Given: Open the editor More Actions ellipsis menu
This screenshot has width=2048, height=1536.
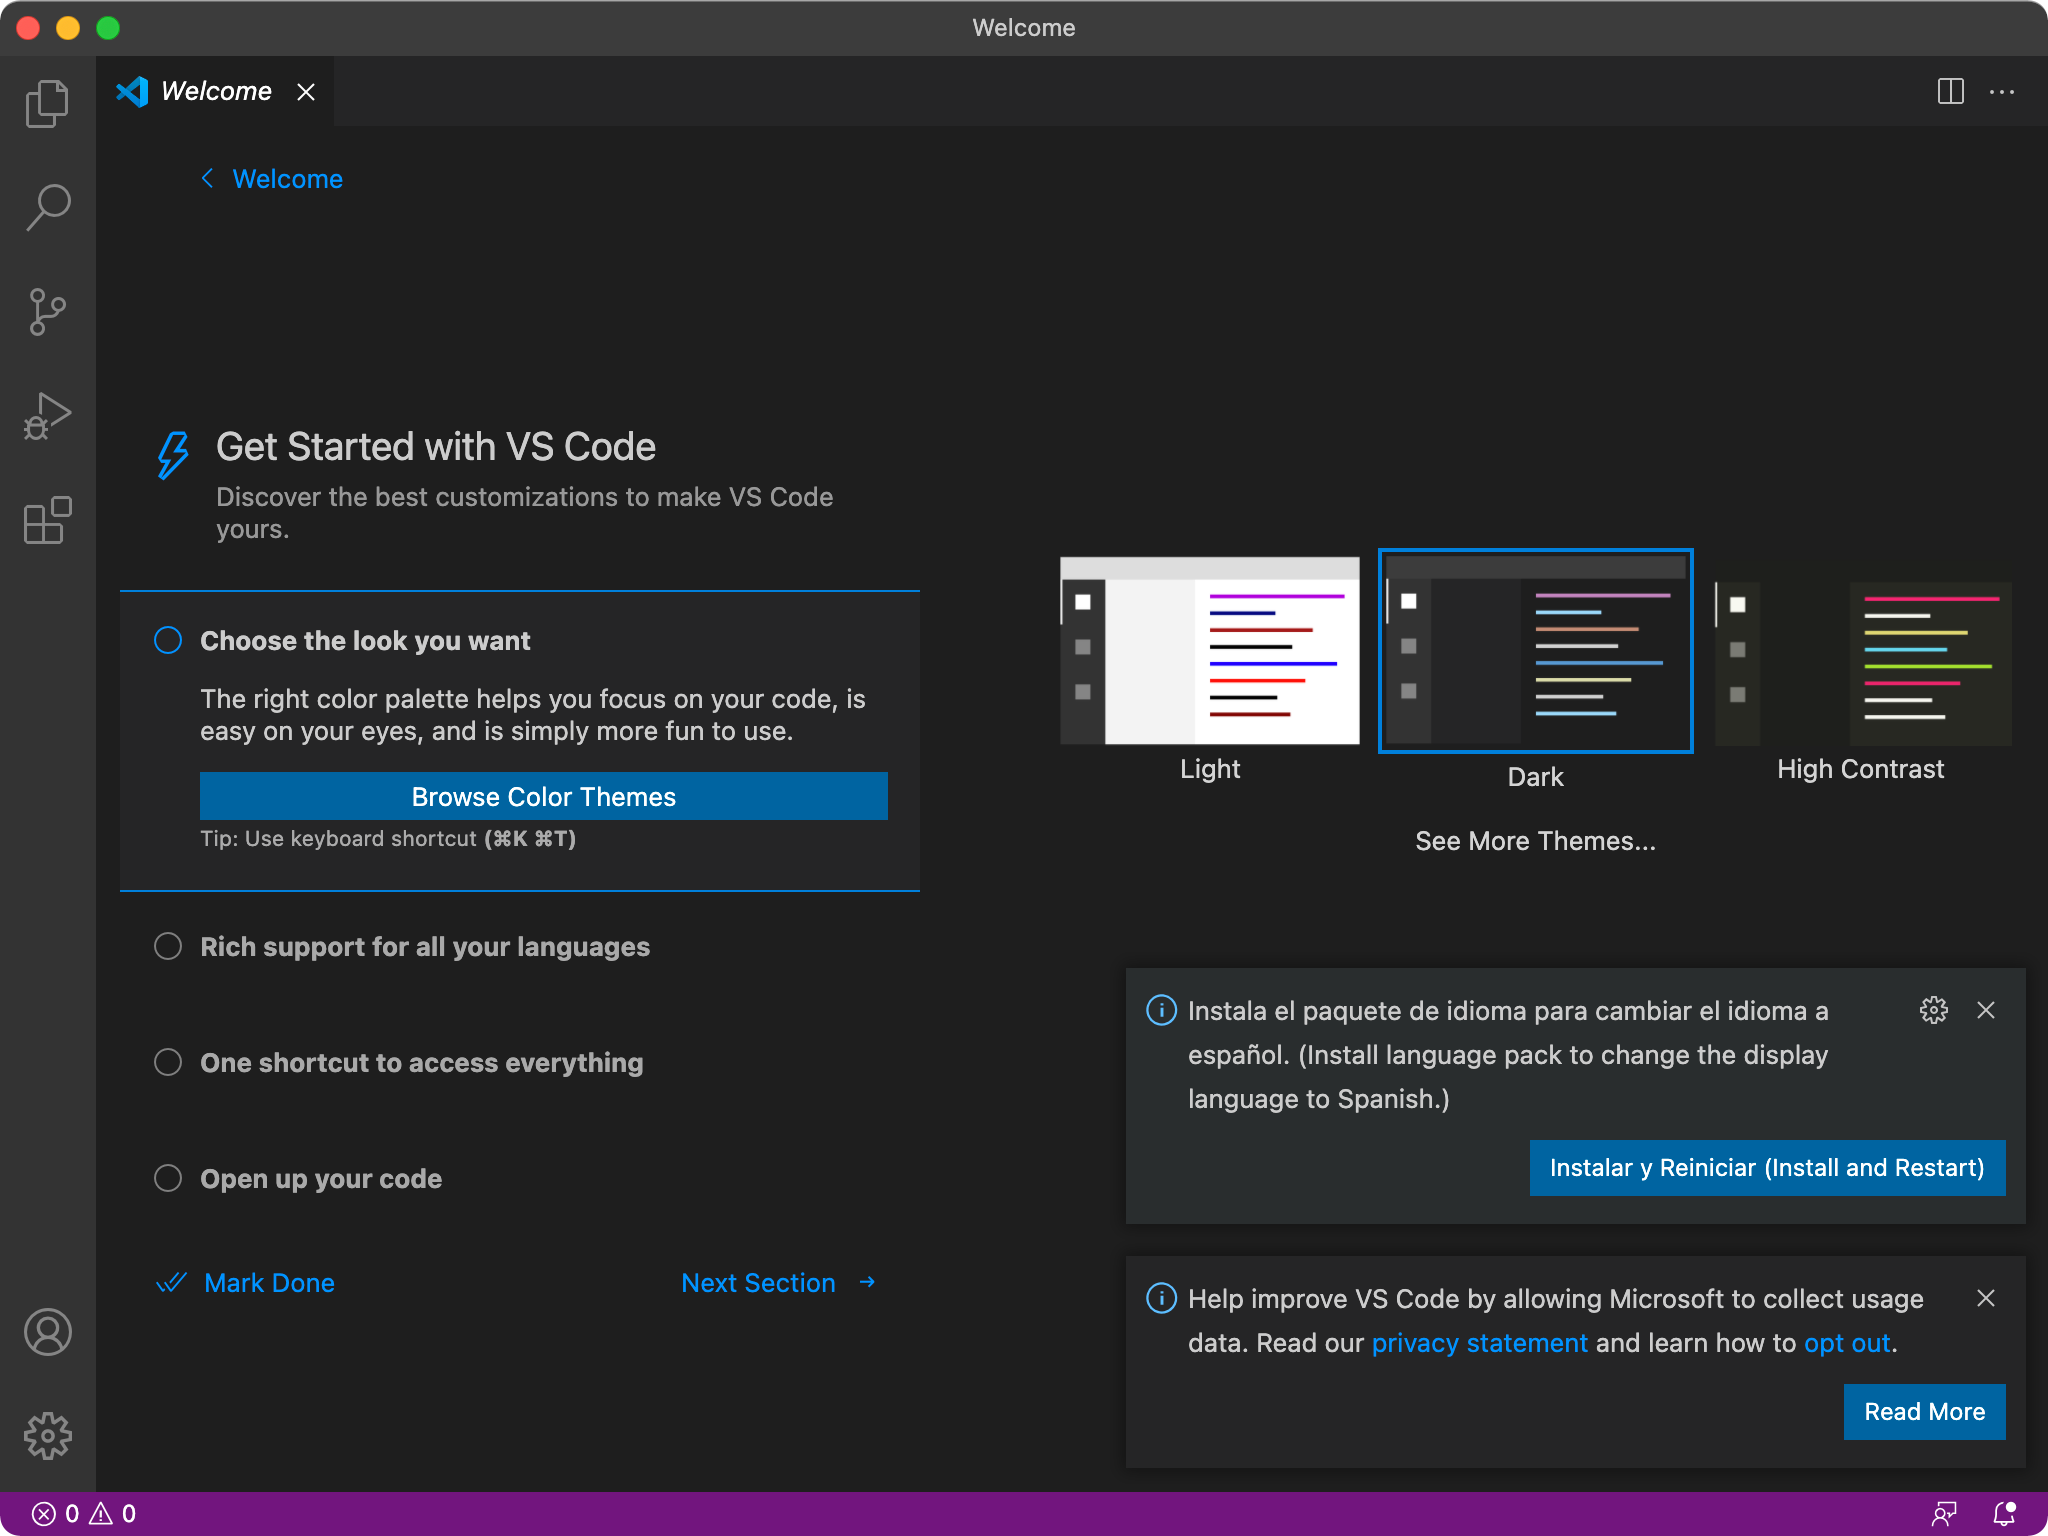Looking at the screenshot, I should 2003,91.
